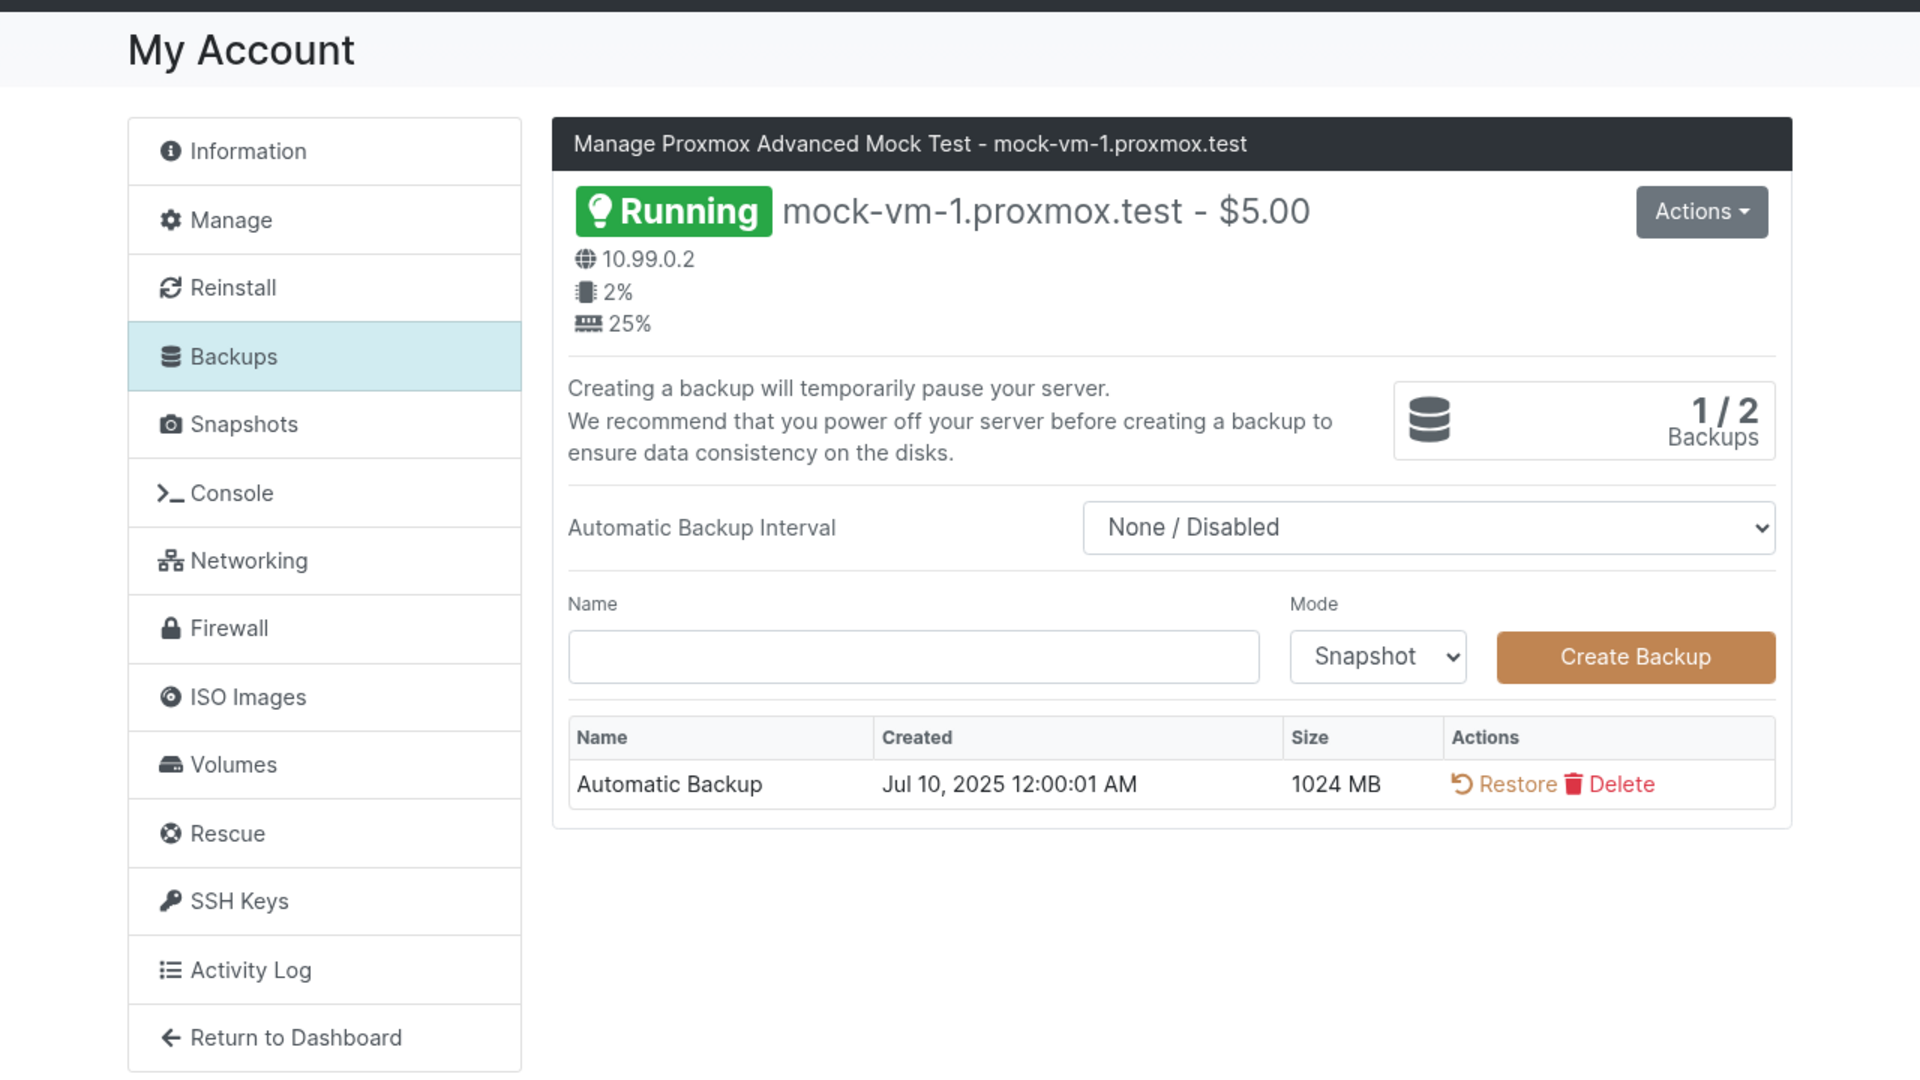Image resolution: width=1920 pixels, height=1080 pixels.
Task: Focus the backup Name input field
Action: point(913,657)
